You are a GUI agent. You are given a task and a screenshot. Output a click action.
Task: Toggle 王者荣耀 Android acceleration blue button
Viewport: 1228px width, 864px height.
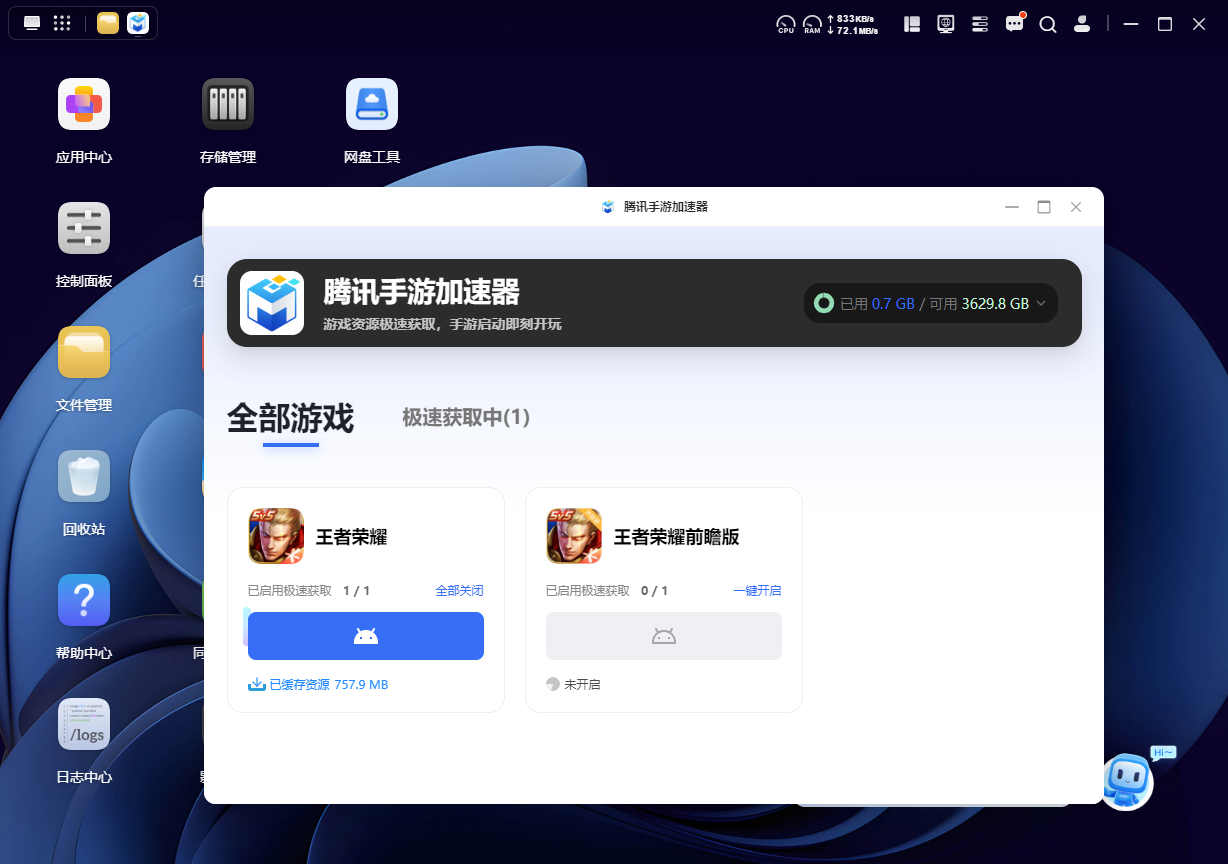pos(366,636)
